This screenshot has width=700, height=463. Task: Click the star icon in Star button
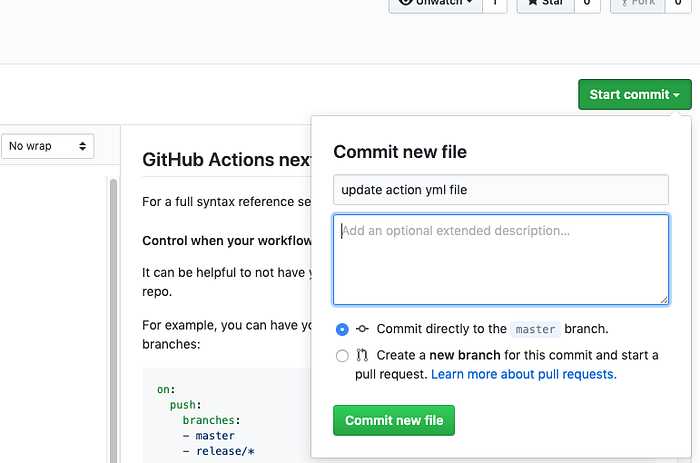click(x=532, y=2)
